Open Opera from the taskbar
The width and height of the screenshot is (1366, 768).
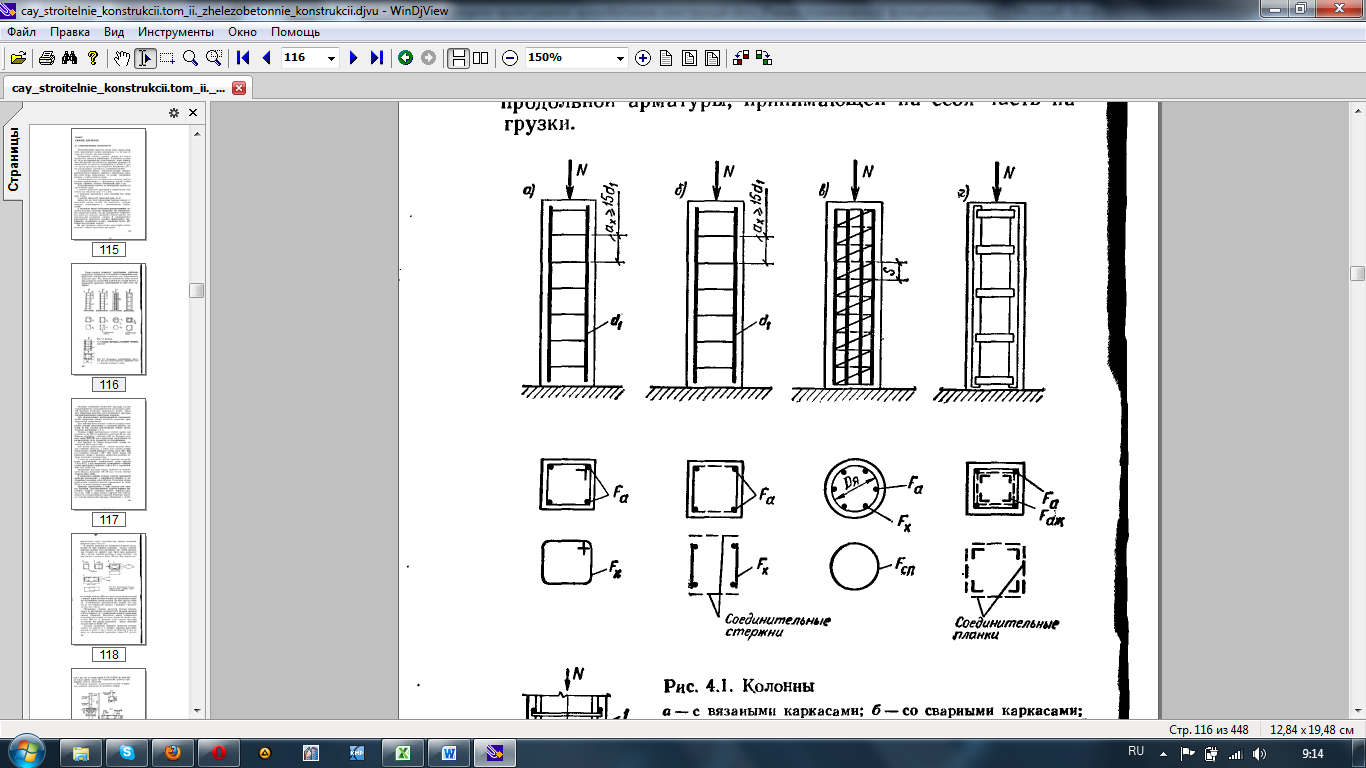point(219,752)
